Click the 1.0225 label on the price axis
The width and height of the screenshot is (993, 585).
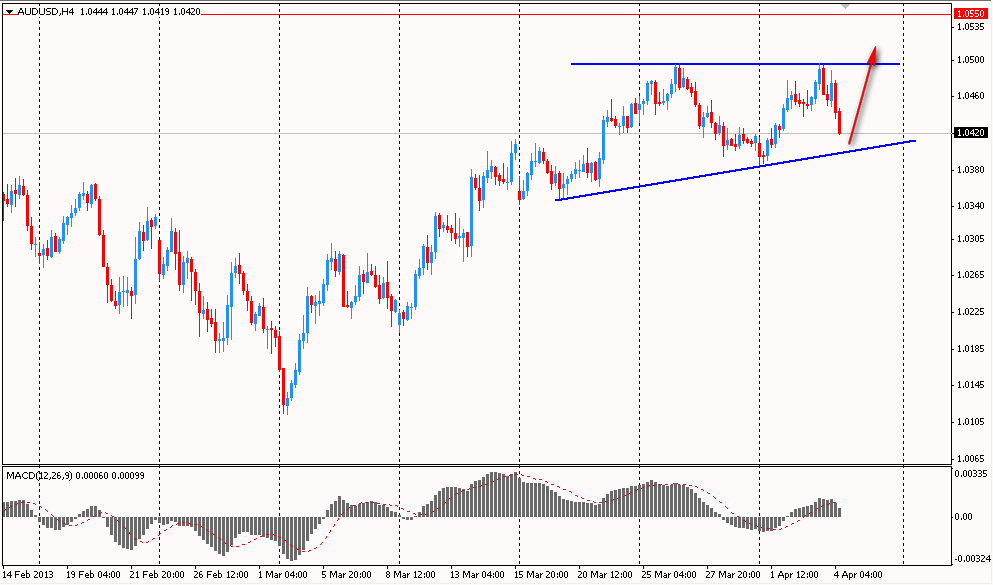pos(971,311)
